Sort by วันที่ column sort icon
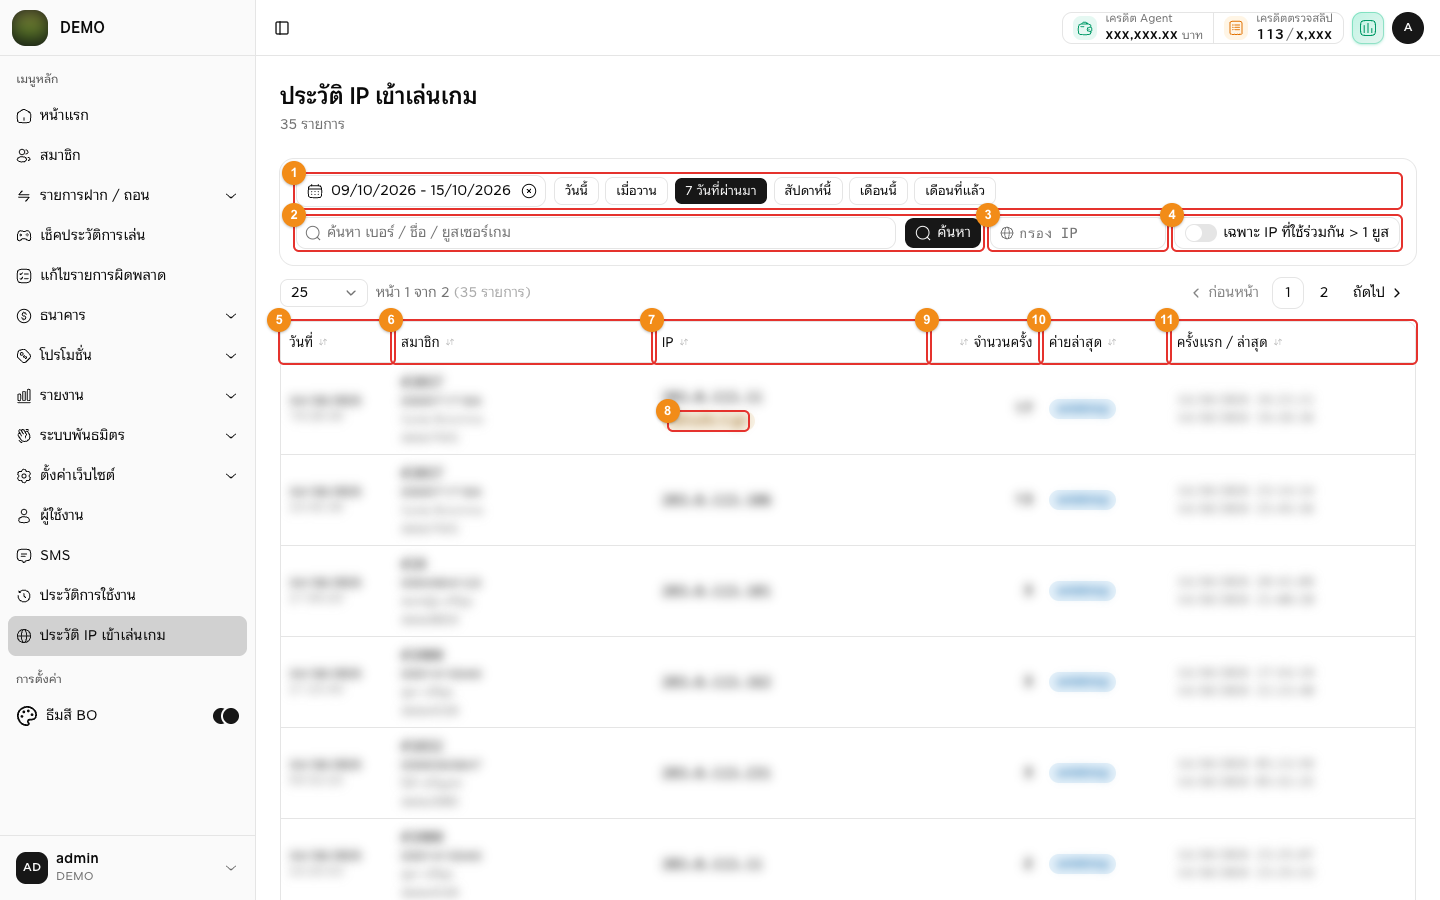1440x900 pixels. 323,342
